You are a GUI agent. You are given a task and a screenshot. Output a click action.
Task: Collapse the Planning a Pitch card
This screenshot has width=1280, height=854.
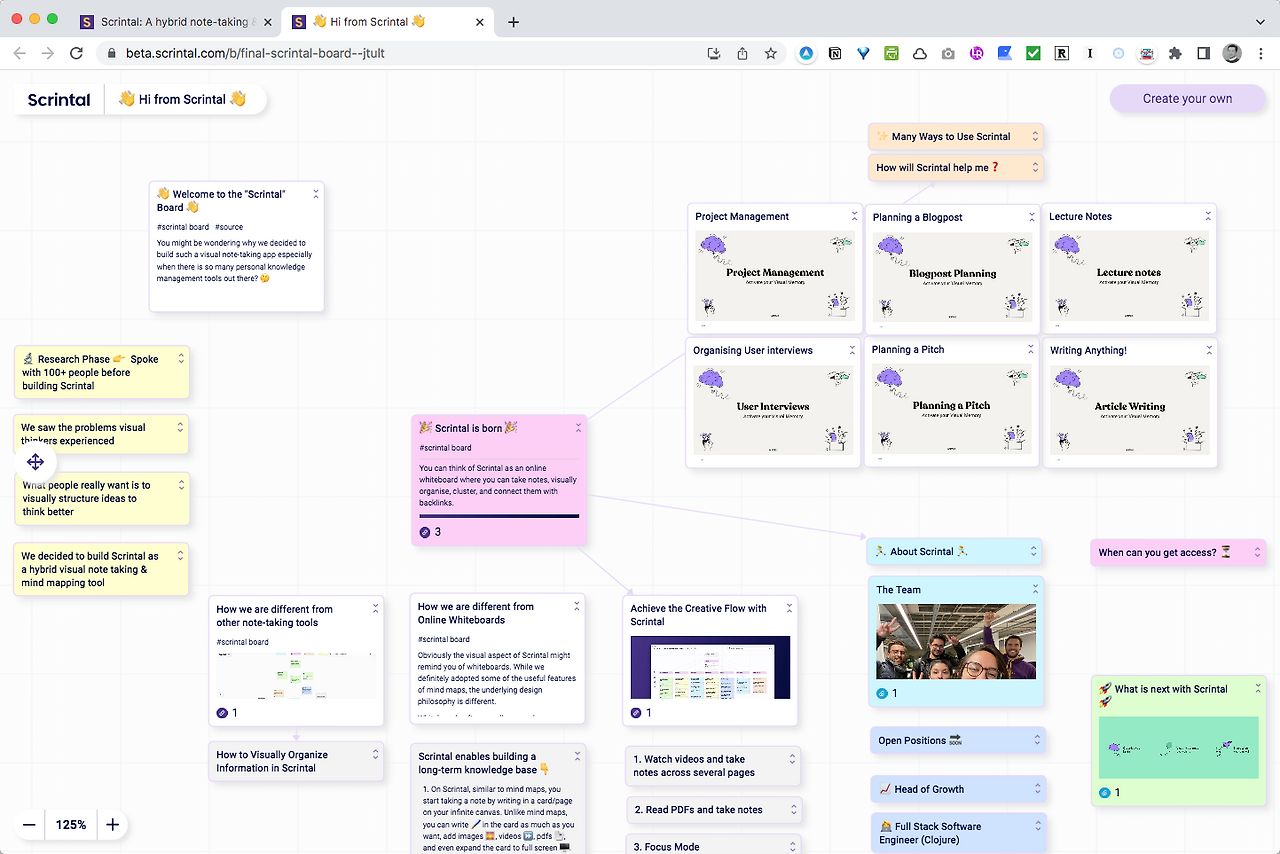[1031, 349]
